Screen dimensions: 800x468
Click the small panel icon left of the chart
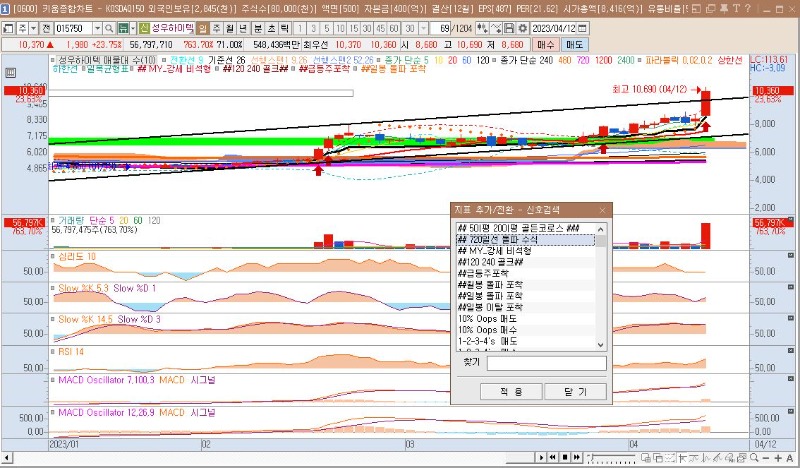12,73
